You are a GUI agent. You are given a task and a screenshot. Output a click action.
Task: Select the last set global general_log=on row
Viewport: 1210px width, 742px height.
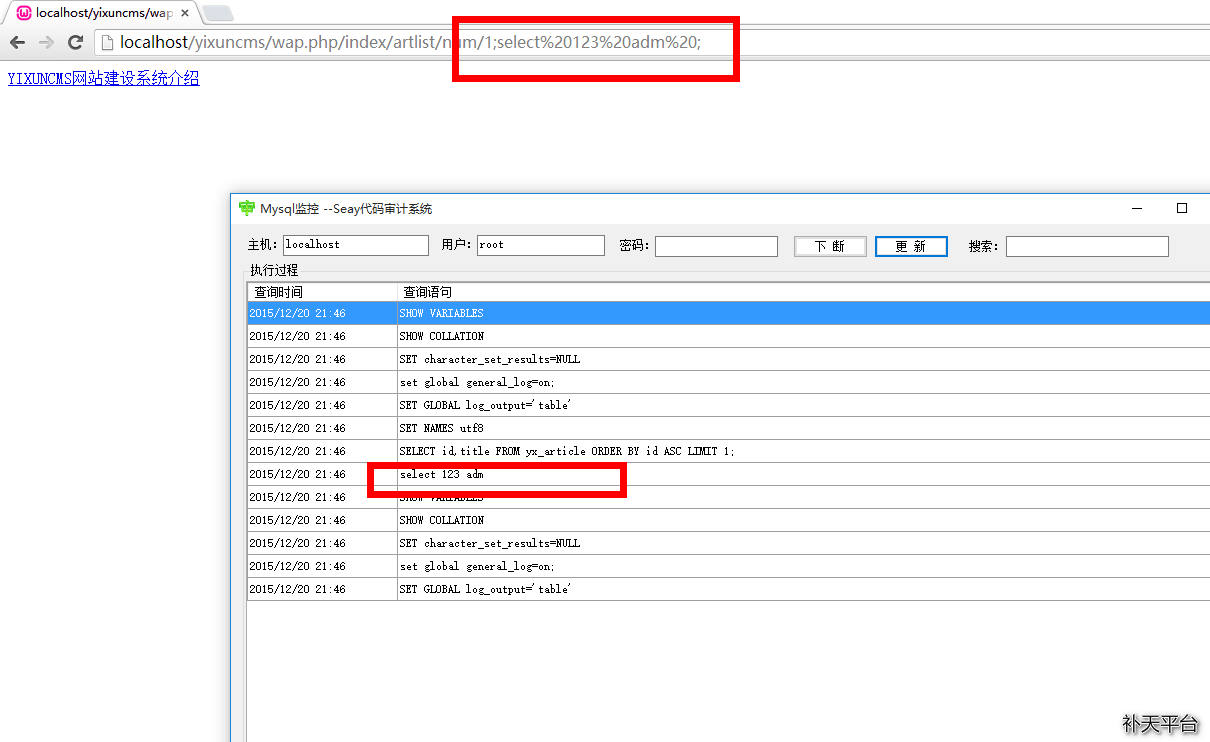[729, 566]
